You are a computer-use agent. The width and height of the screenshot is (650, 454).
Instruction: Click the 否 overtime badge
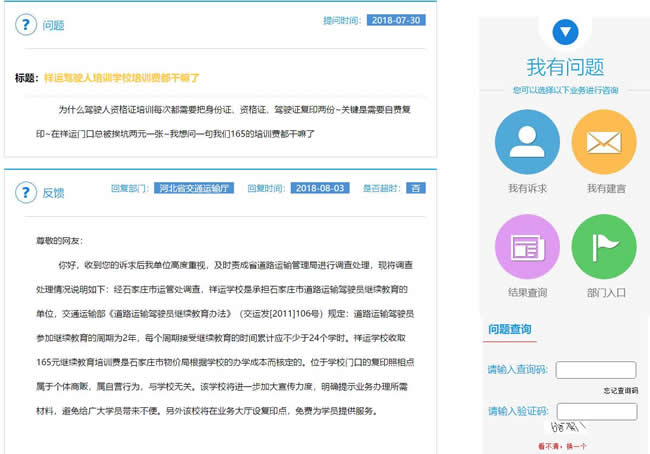click(x=416, y=188)
